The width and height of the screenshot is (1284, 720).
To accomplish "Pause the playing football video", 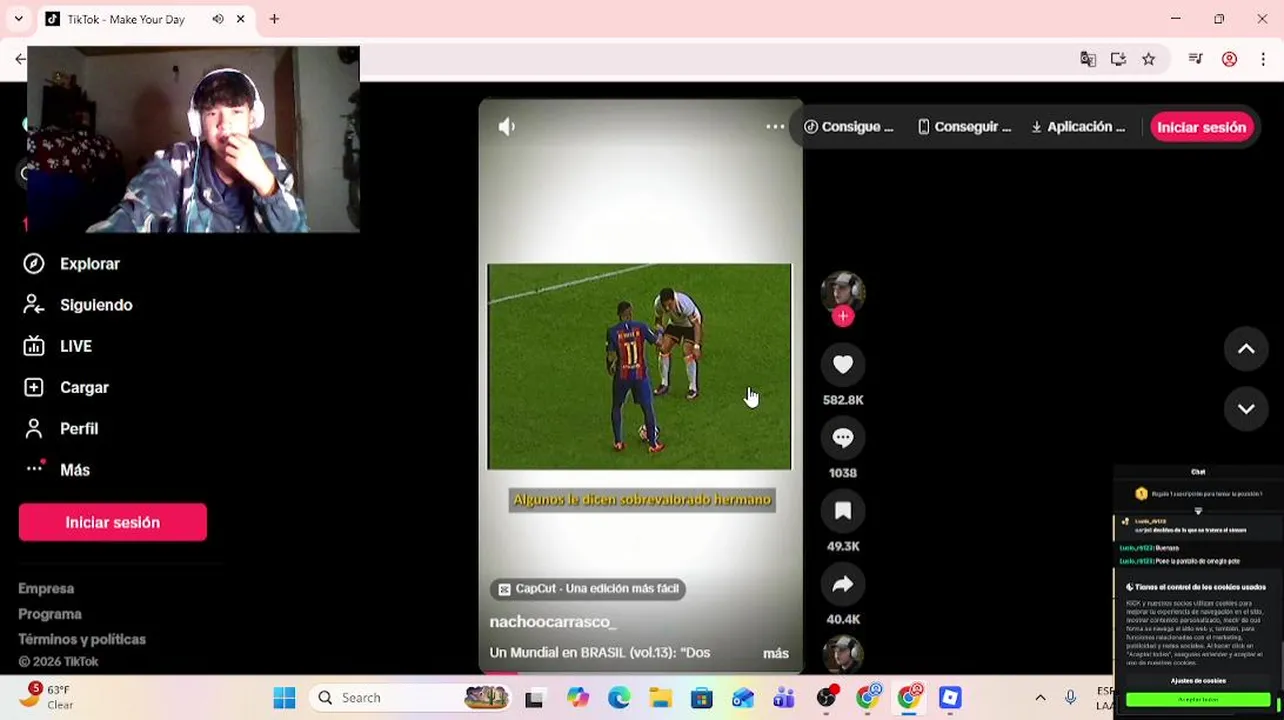I will tap(639, 366).
